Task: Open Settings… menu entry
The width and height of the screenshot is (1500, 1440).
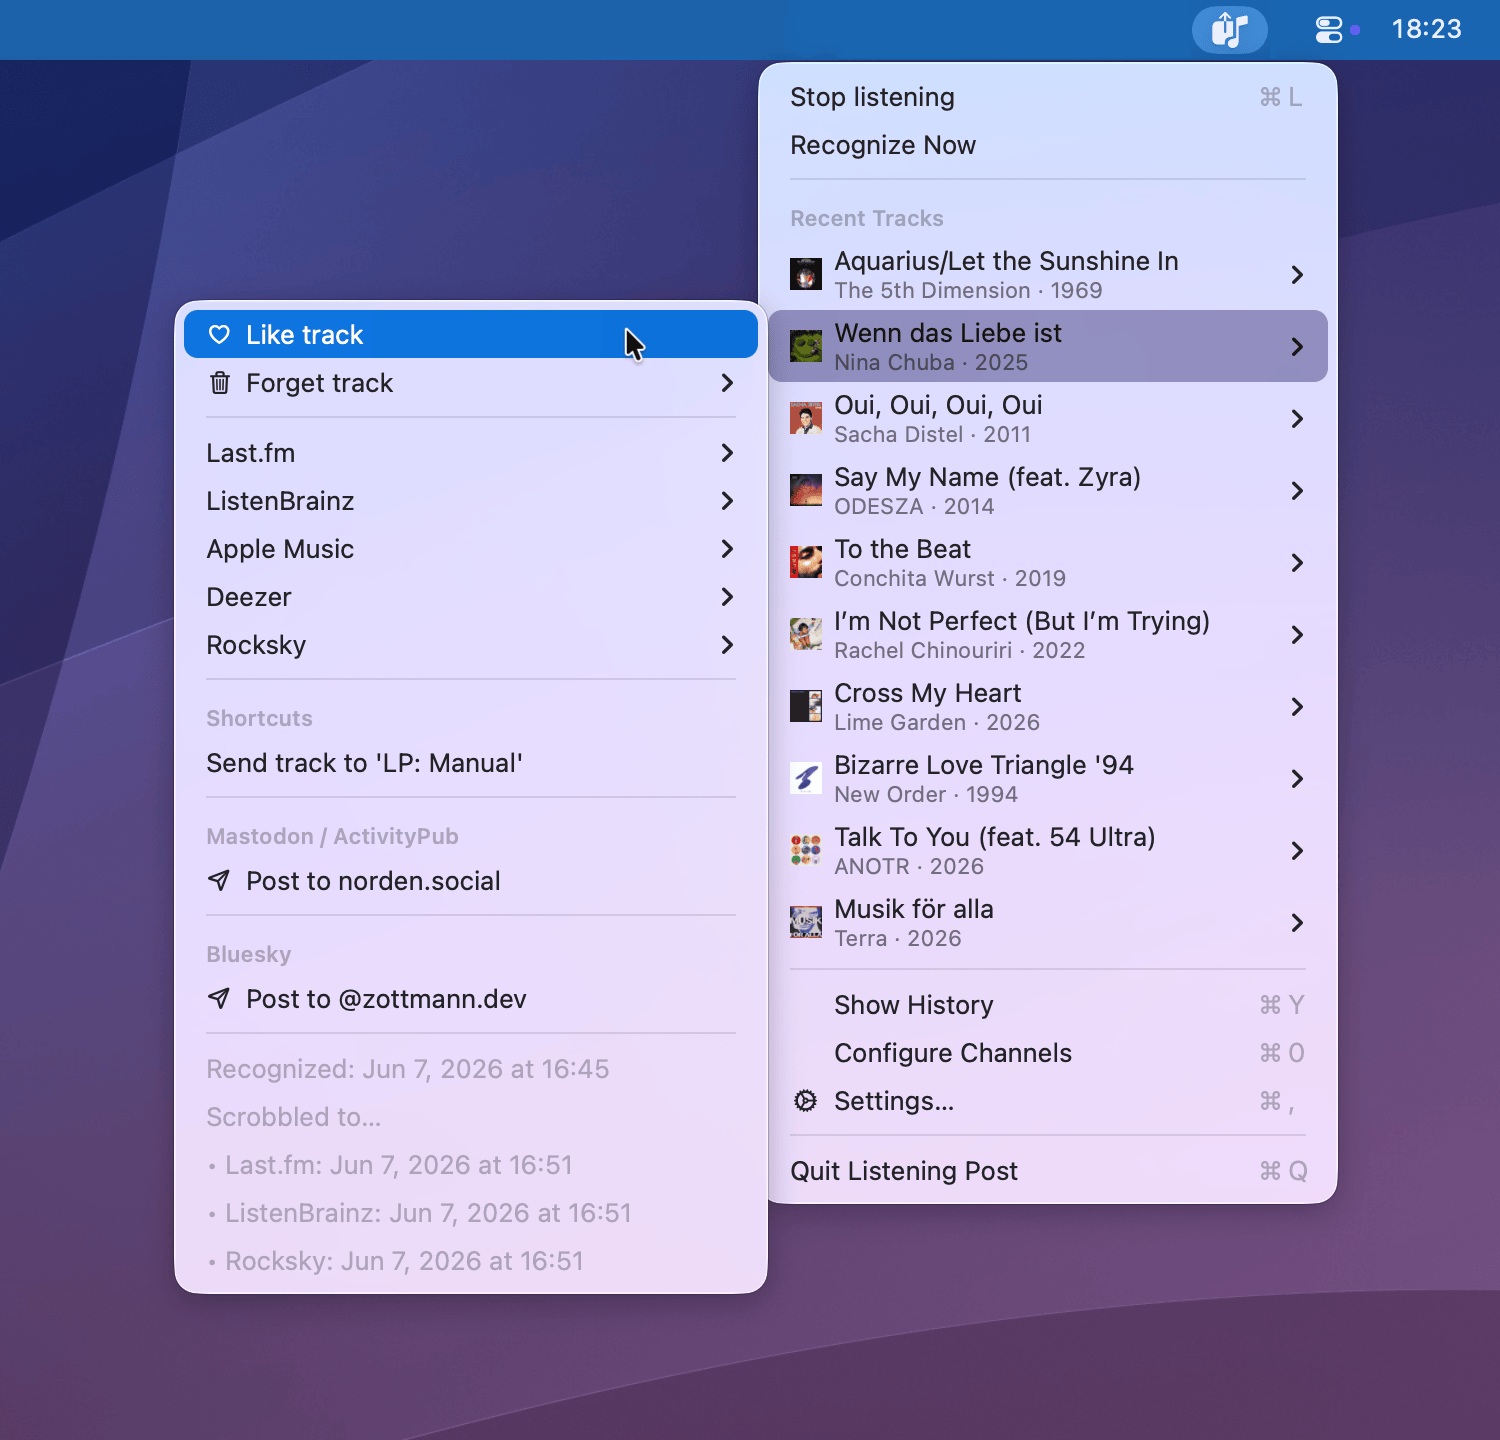Action: point(1048,1101)
